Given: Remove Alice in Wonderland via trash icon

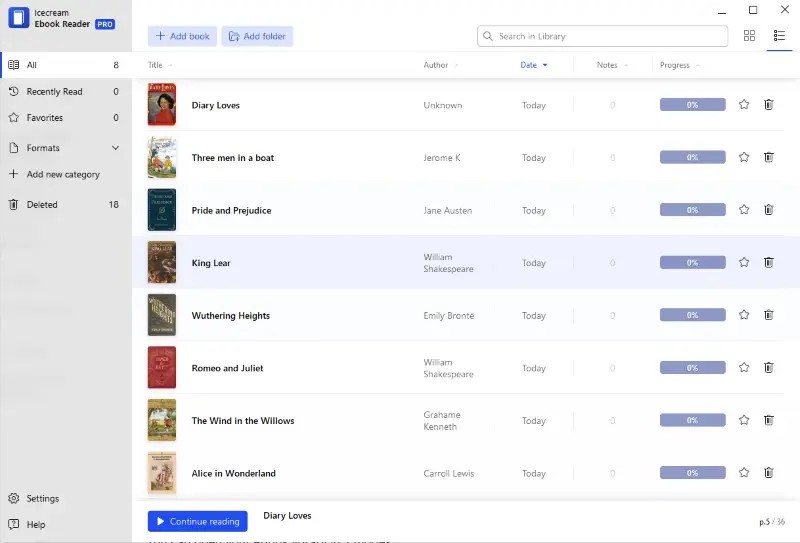Looking at the screenshot, I should tap(768, 473).
